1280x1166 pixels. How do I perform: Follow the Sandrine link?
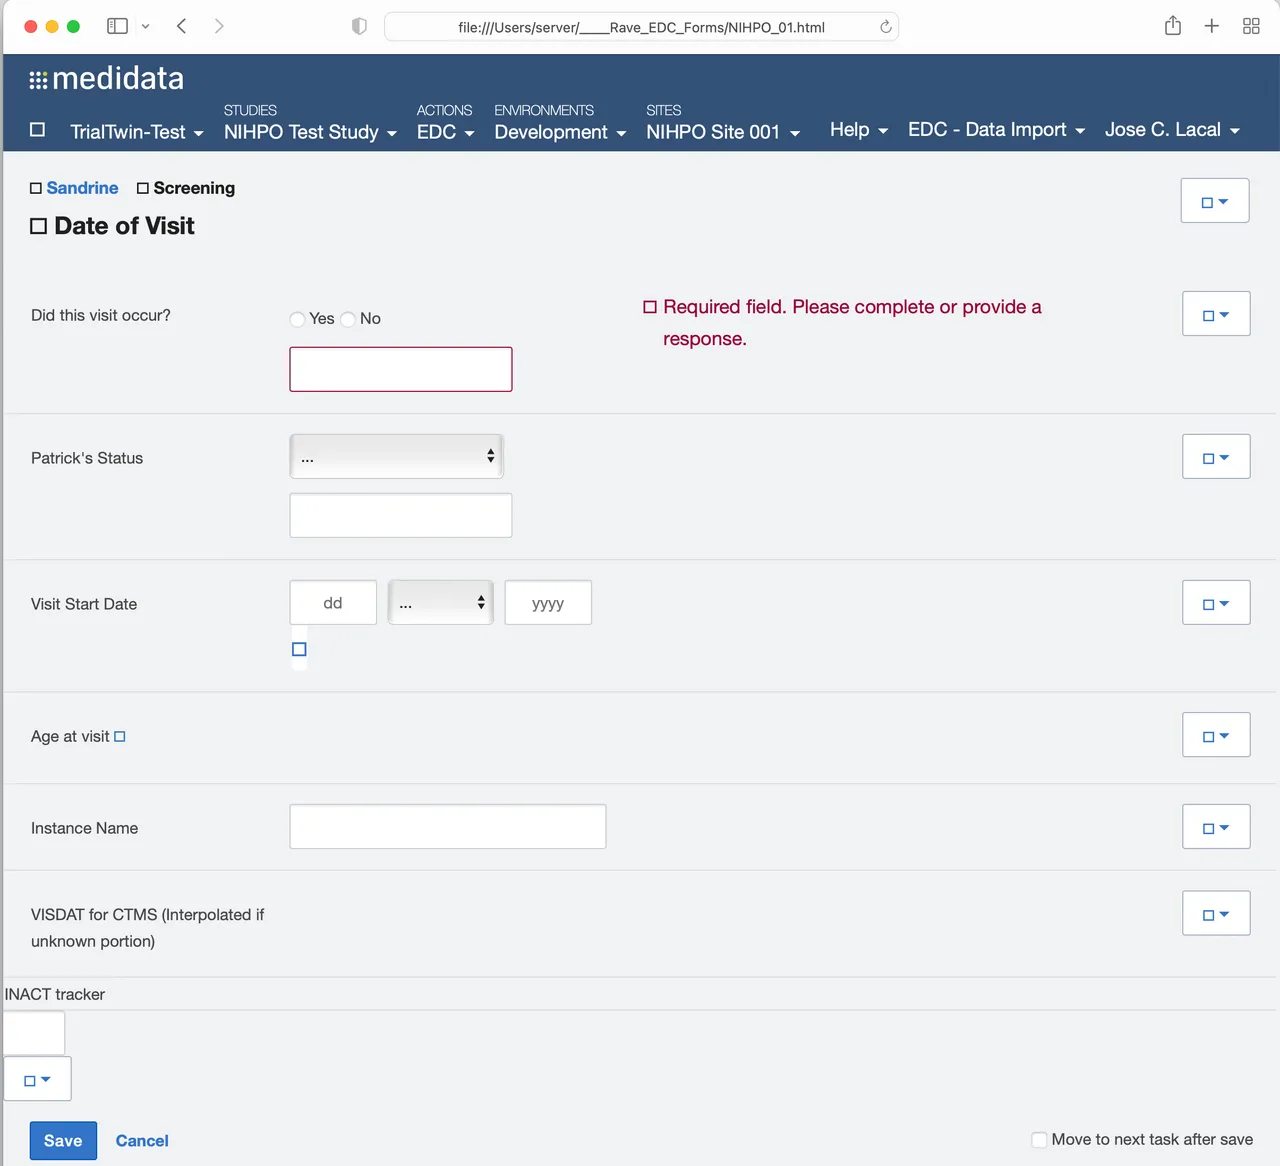[x=82, y=188]
